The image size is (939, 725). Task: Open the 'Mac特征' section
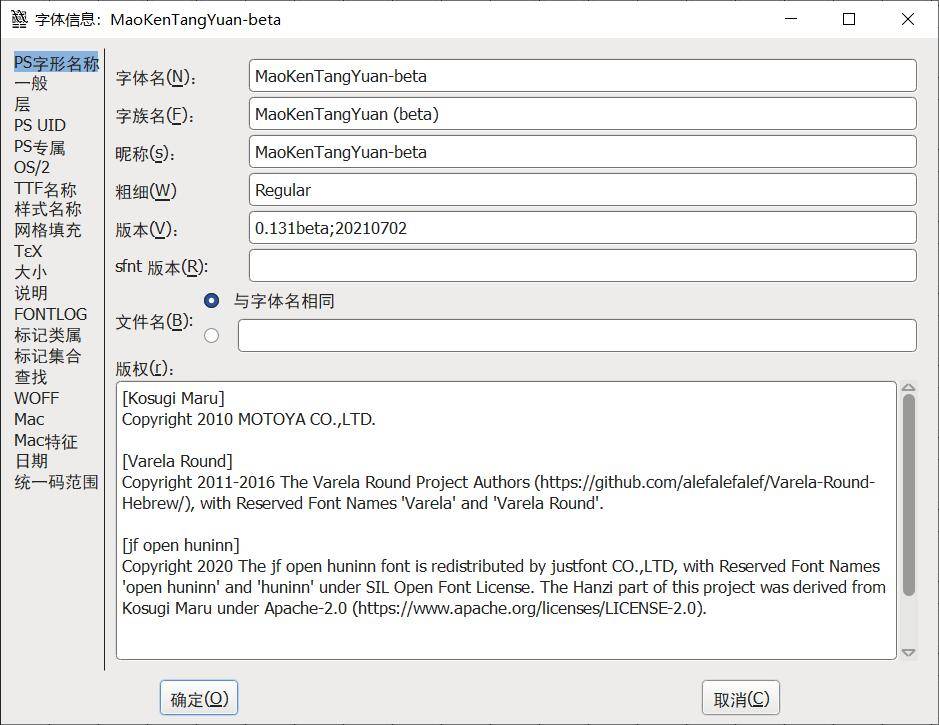tap(46, 441)
